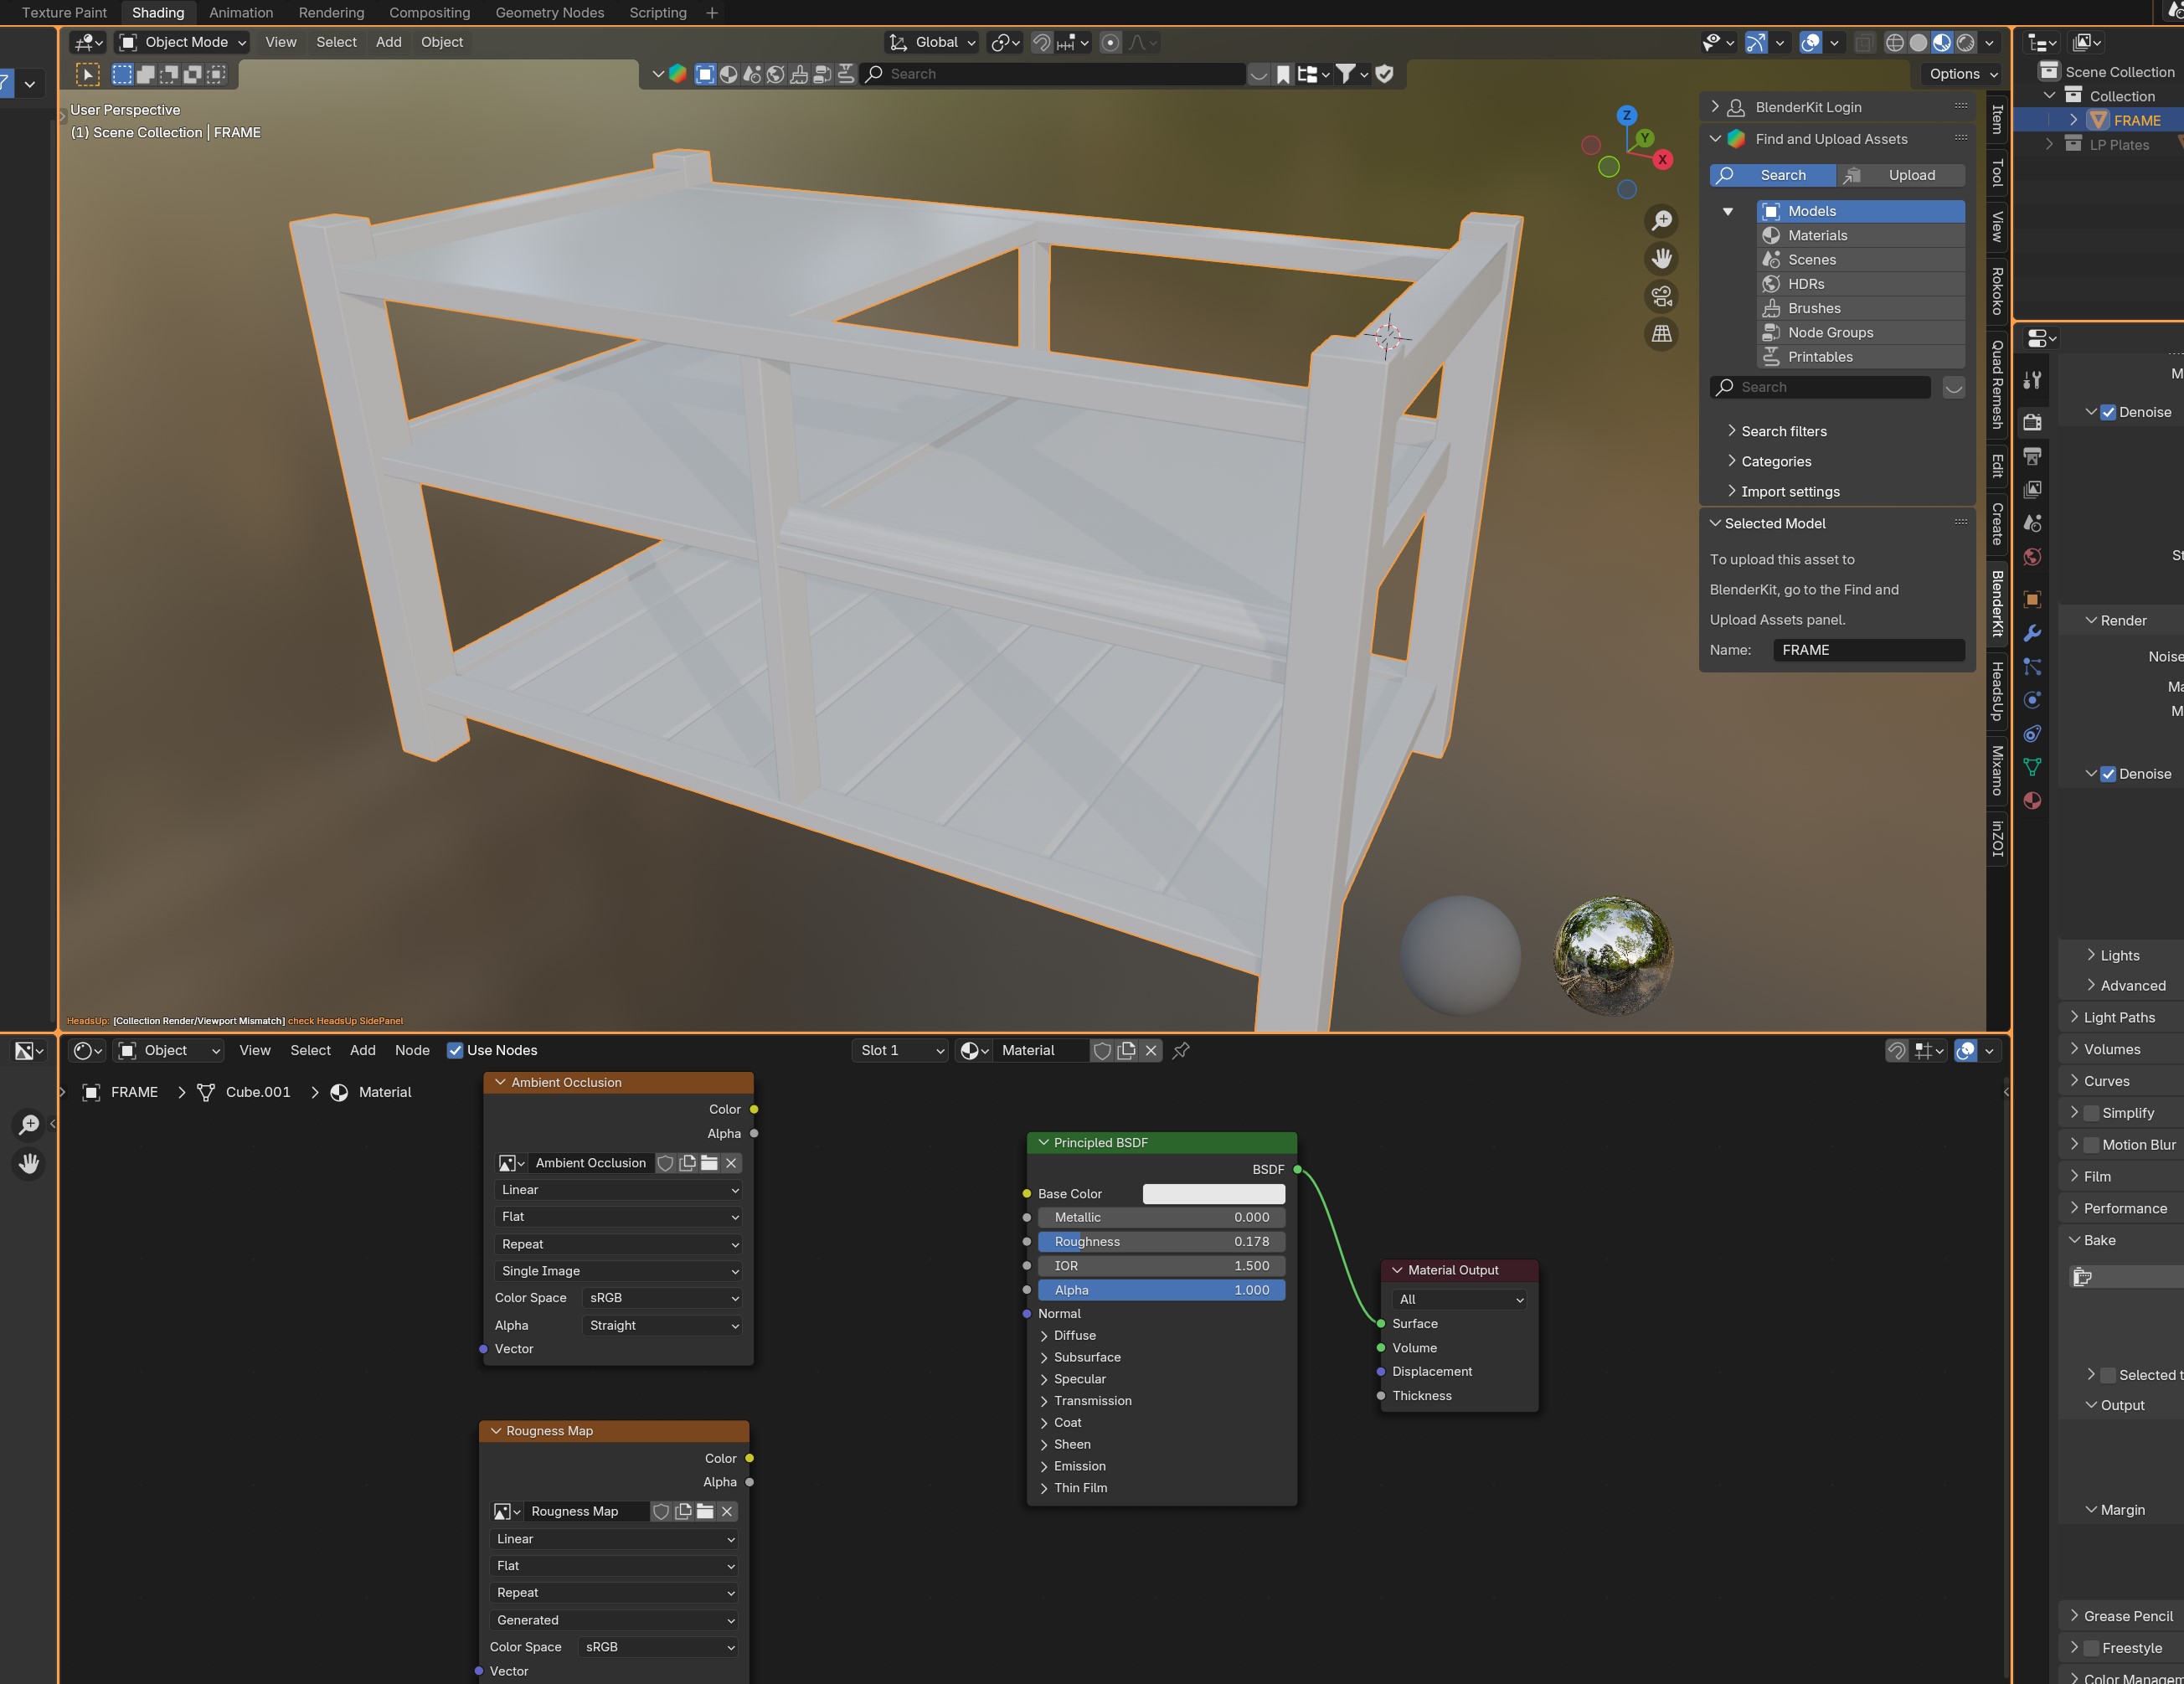Click the Roughness slider in Principled BSDF
The image size is (2184, 1684).
[1161, 1241]
